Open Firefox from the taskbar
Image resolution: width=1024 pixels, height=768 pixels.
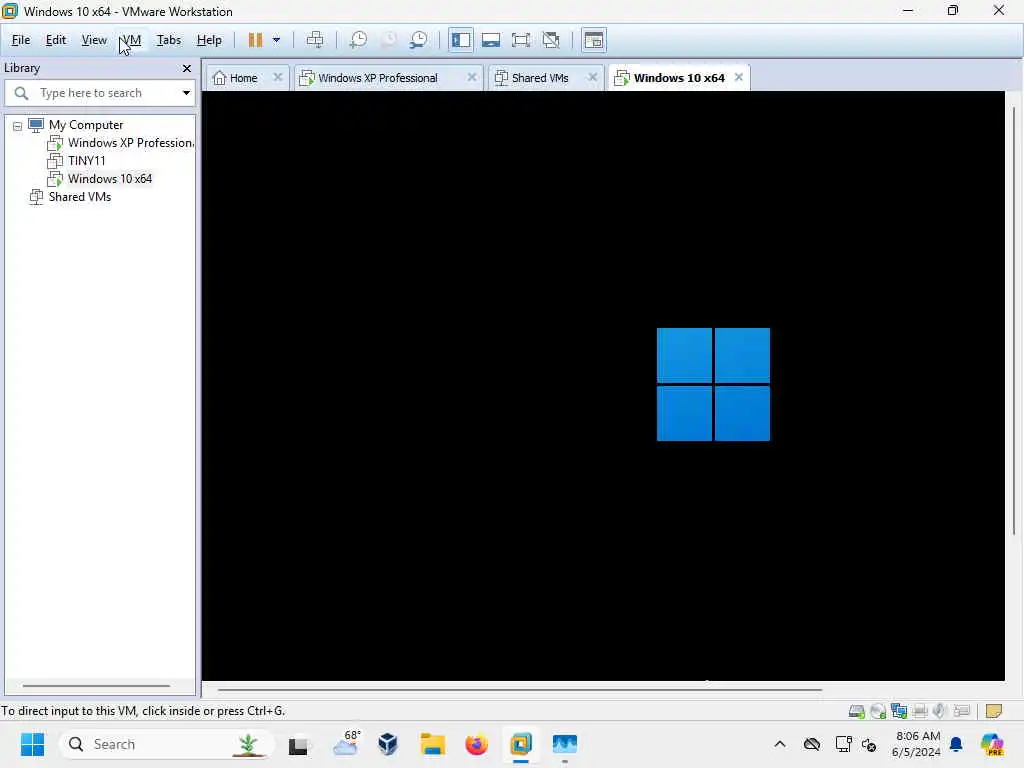tap(477, 744)
